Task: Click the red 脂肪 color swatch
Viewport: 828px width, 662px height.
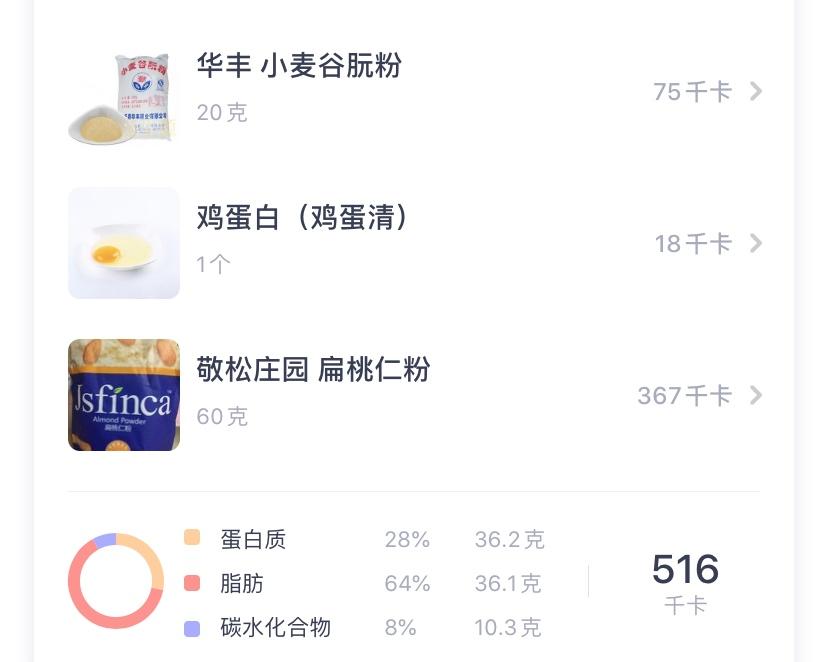Action: click(192, 583)
